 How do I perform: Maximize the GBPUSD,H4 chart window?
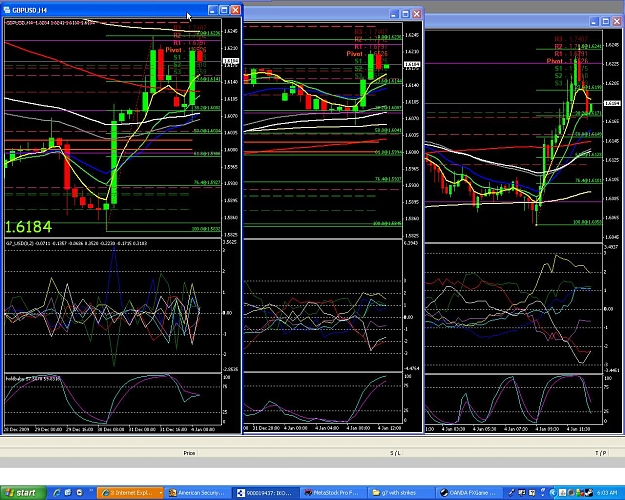pyautogui.click(x=224, y=10)
